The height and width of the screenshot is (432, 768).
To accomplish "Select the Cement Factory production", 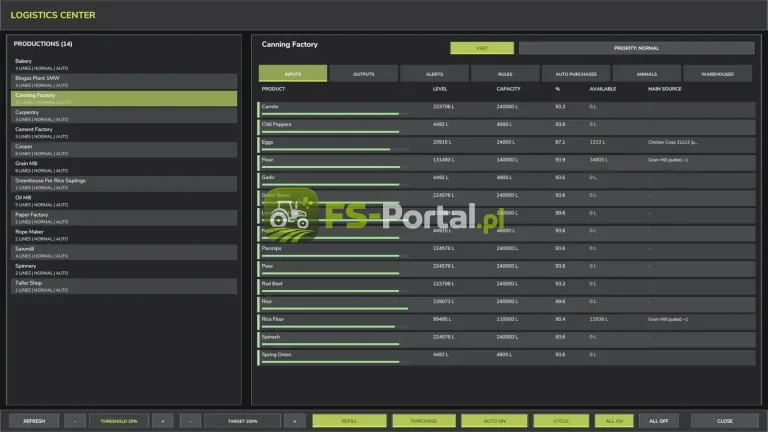I will [x=124, y=133].
